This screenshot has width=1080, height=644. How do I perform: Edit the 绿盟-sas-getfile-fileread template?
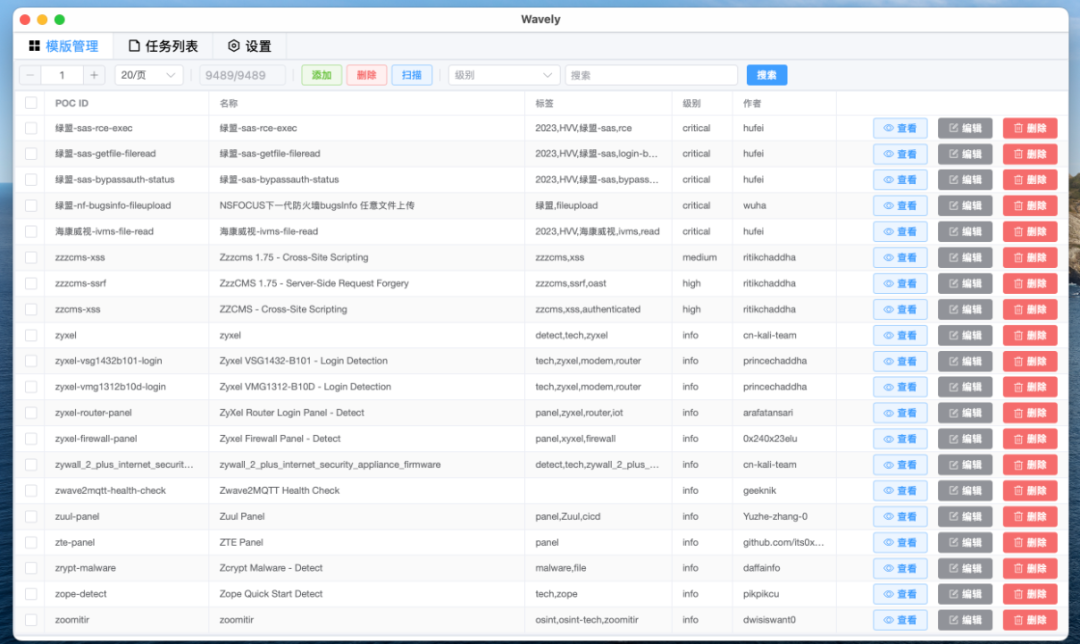(x=965, y=154)
